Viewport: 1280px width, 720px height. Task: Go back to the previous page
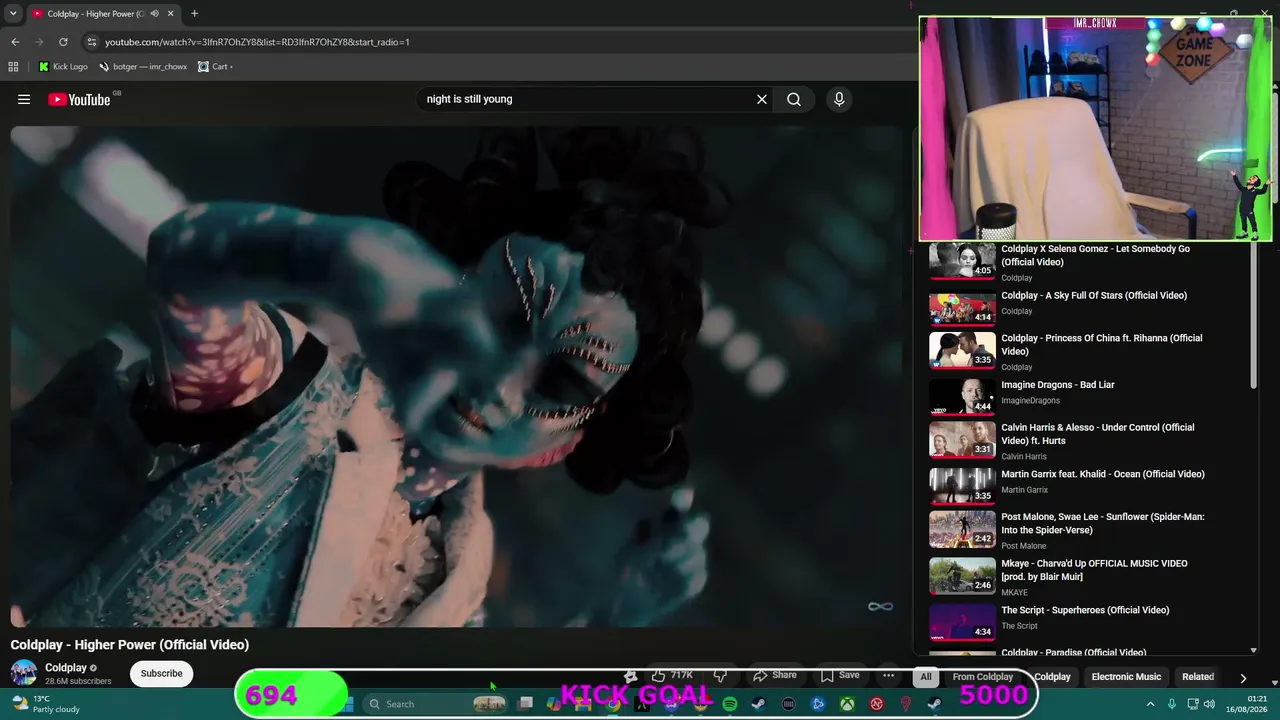coord(15,42)
